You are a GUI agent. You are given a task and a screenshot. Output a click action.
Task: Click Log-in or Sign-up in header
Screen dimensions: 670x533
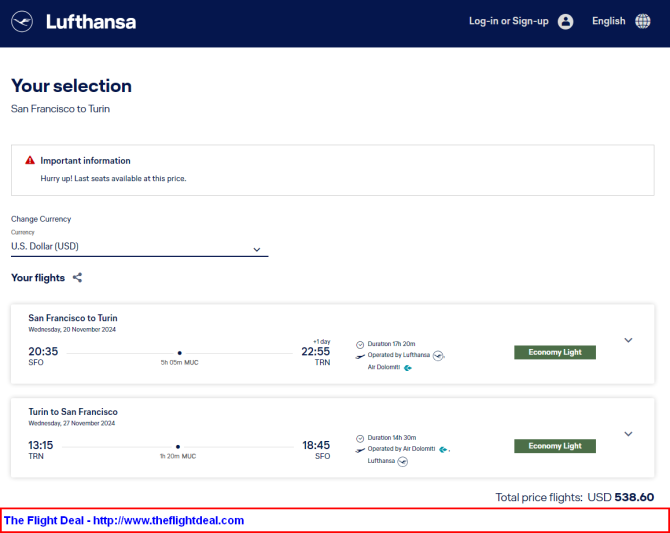pos(508,21)
